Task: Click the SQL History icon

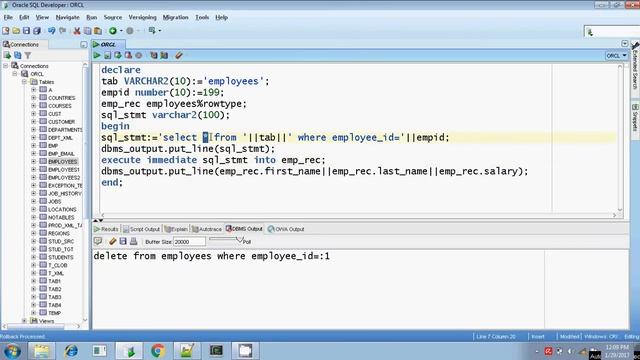Action: pos(153,55)
